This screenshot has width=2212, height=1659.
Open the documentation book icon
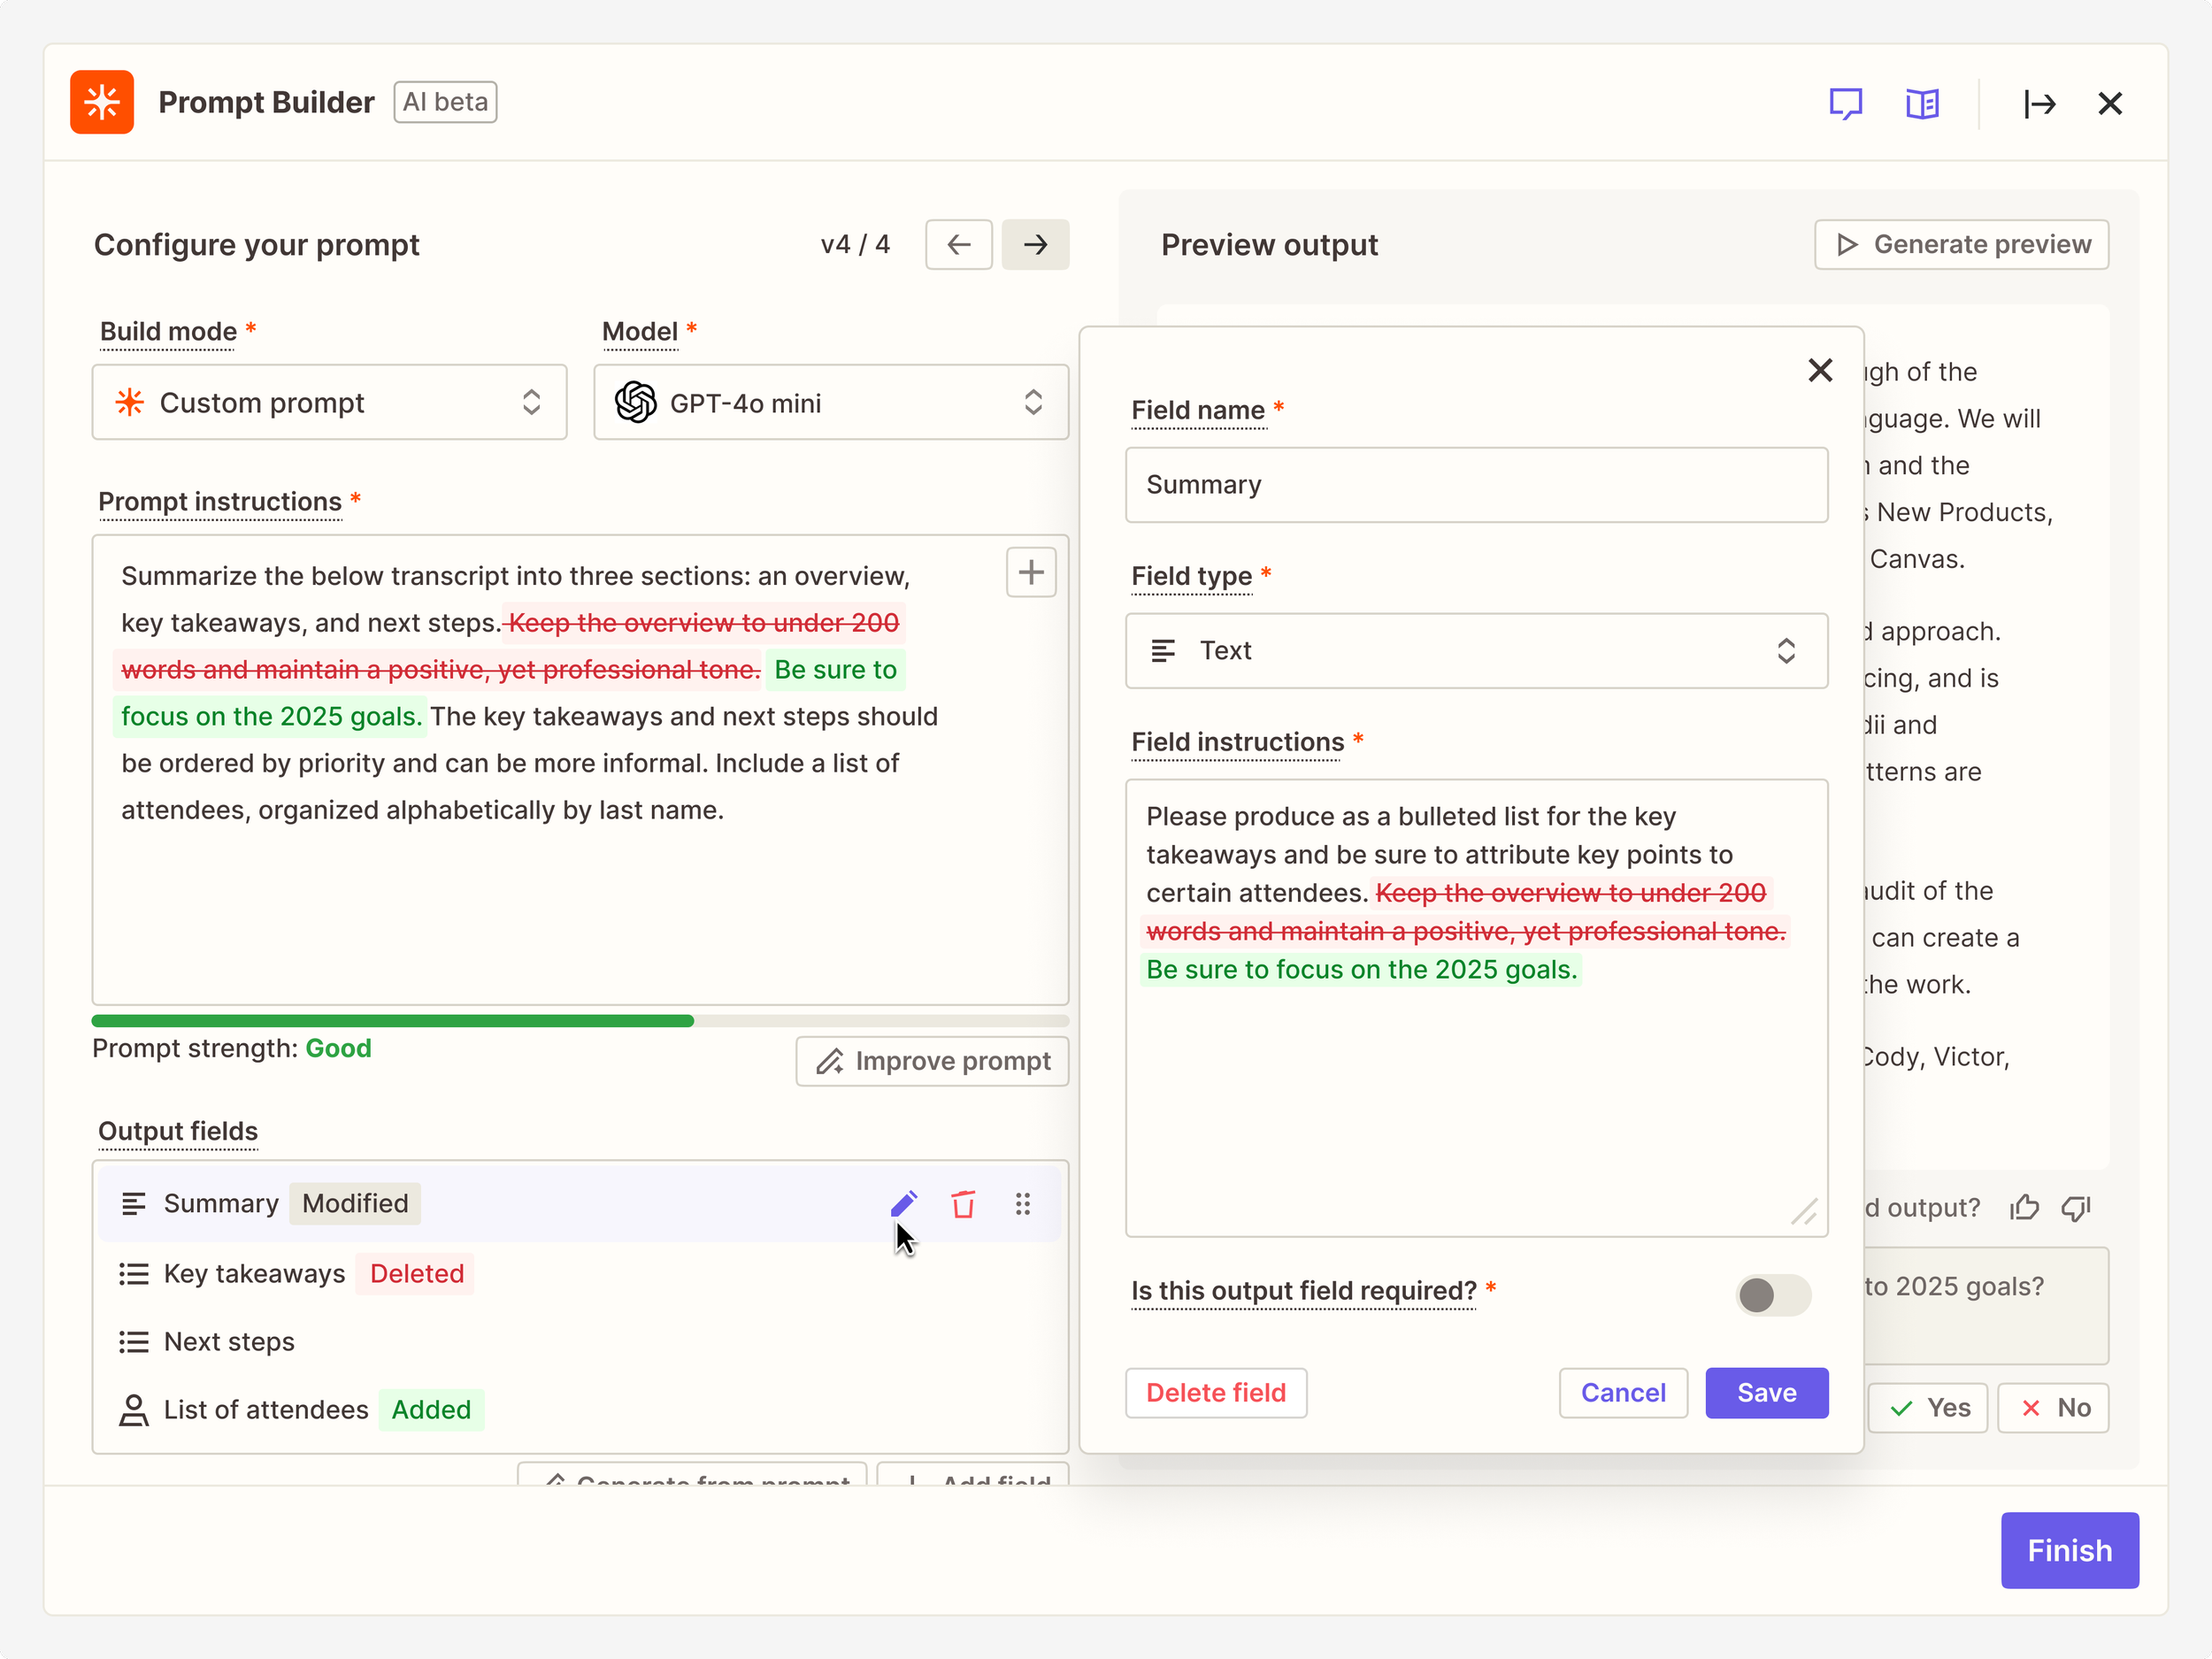pos(1921,103)
